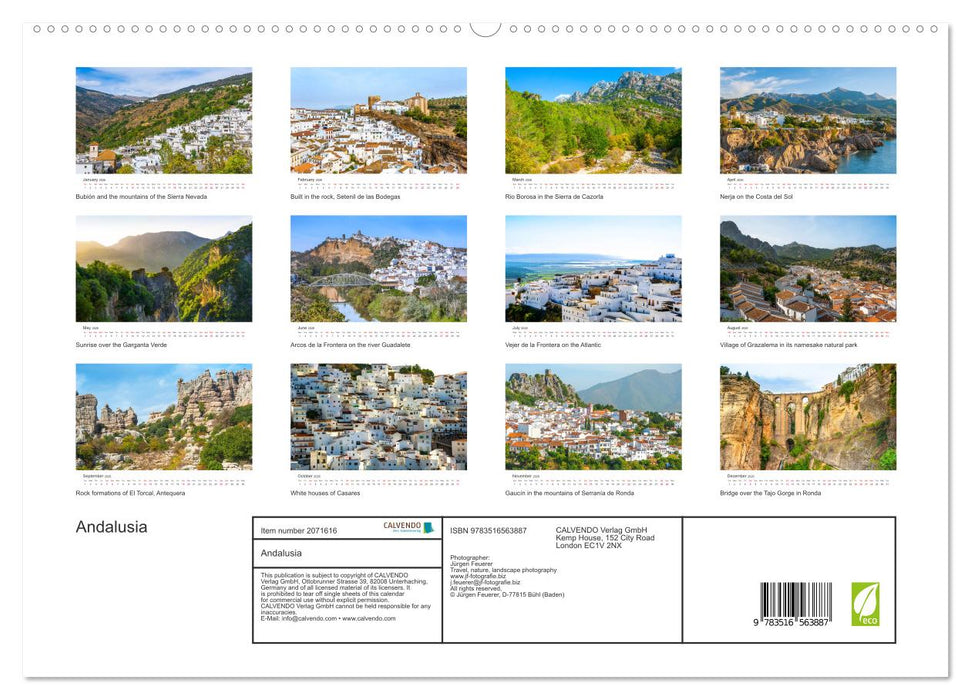Click the item number 2071616

tap(300, 530)
